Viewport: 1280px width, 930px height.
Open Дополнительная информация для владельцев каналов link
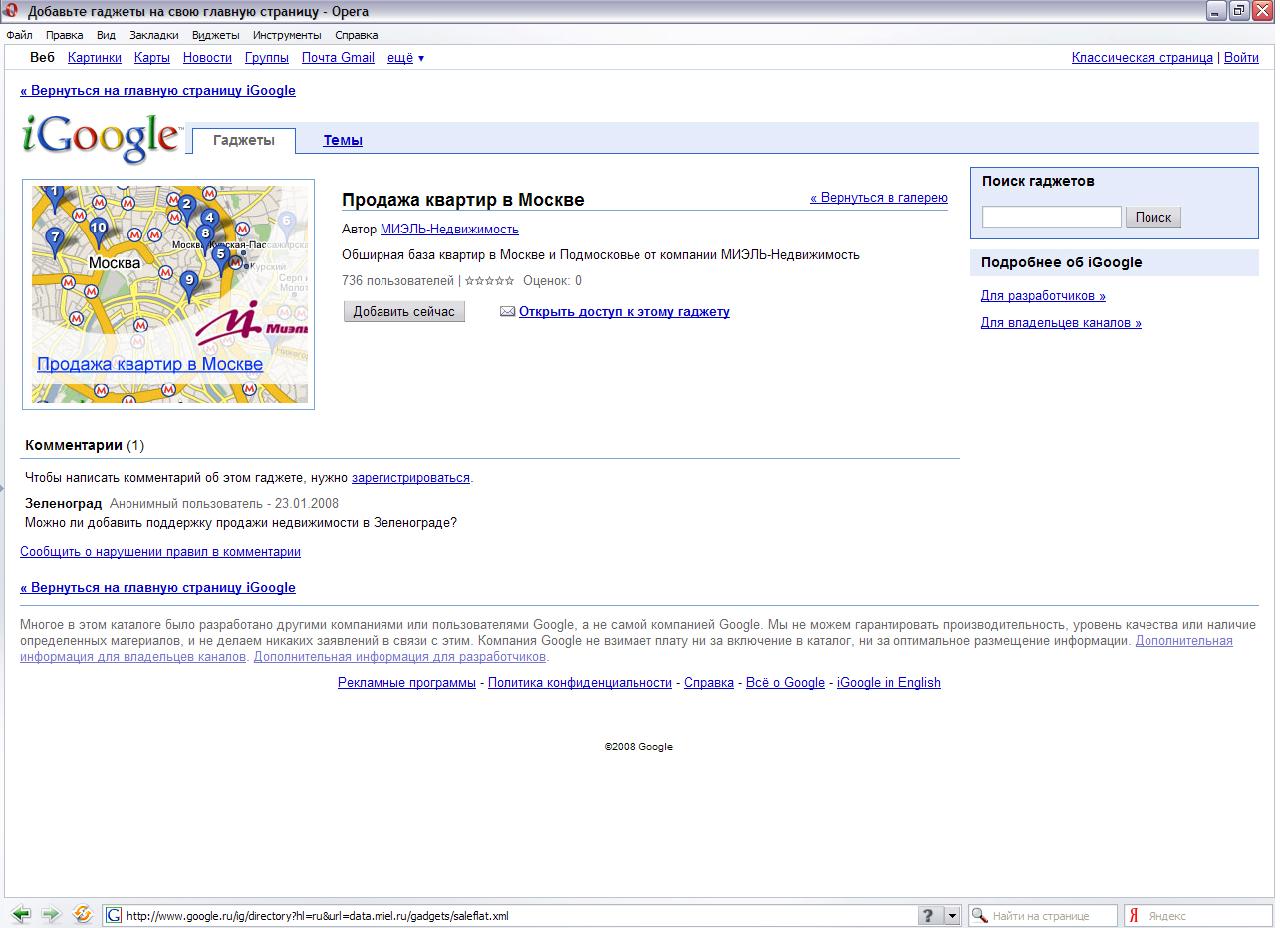point(1184,641)
